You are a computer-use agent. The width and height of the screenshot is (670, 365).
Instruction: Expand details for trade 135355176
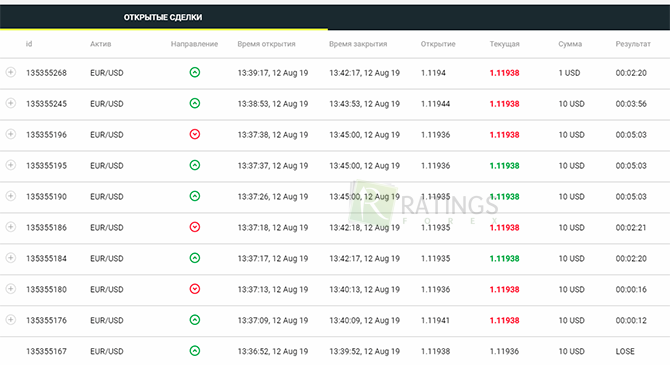click(x=11, y=320)
